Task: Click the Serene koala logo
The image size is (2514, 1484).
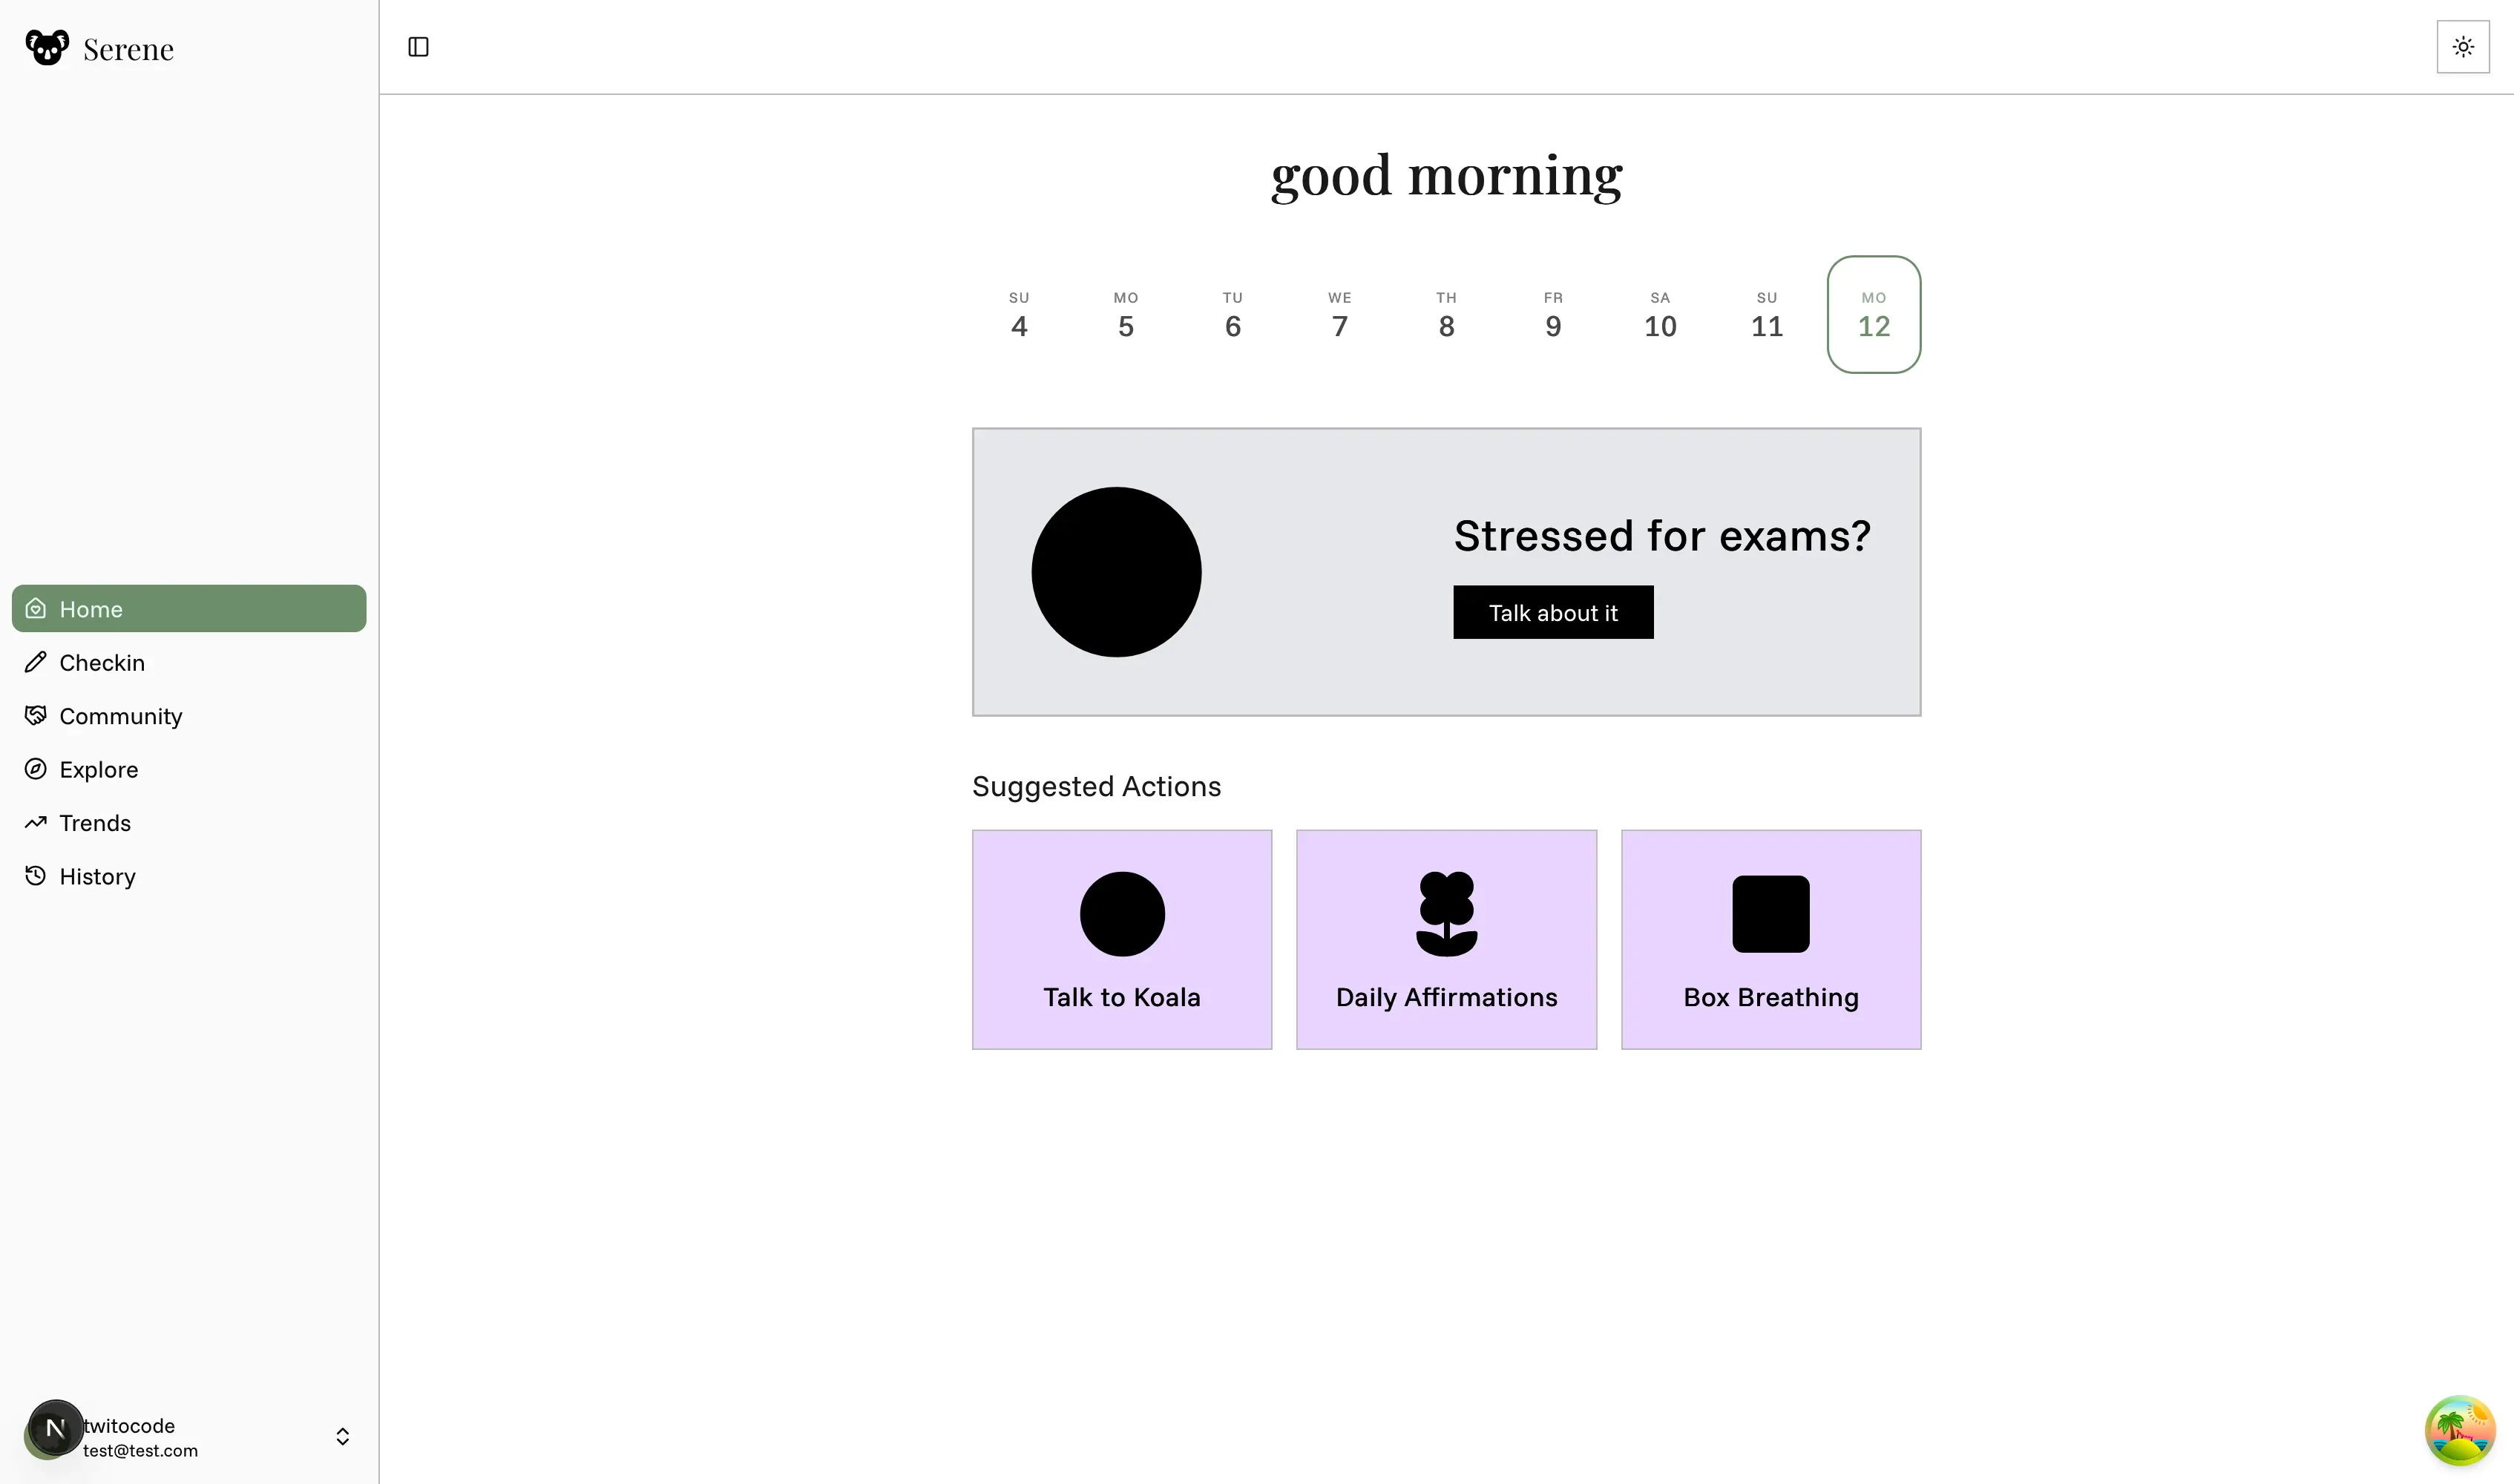Action: tap(45, 46)
